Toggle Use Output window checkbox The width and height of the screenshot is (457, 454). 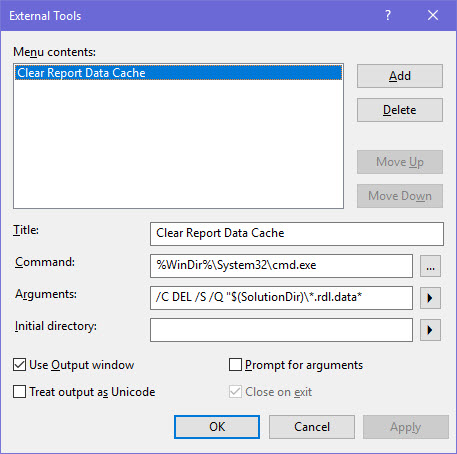(19, 365)
